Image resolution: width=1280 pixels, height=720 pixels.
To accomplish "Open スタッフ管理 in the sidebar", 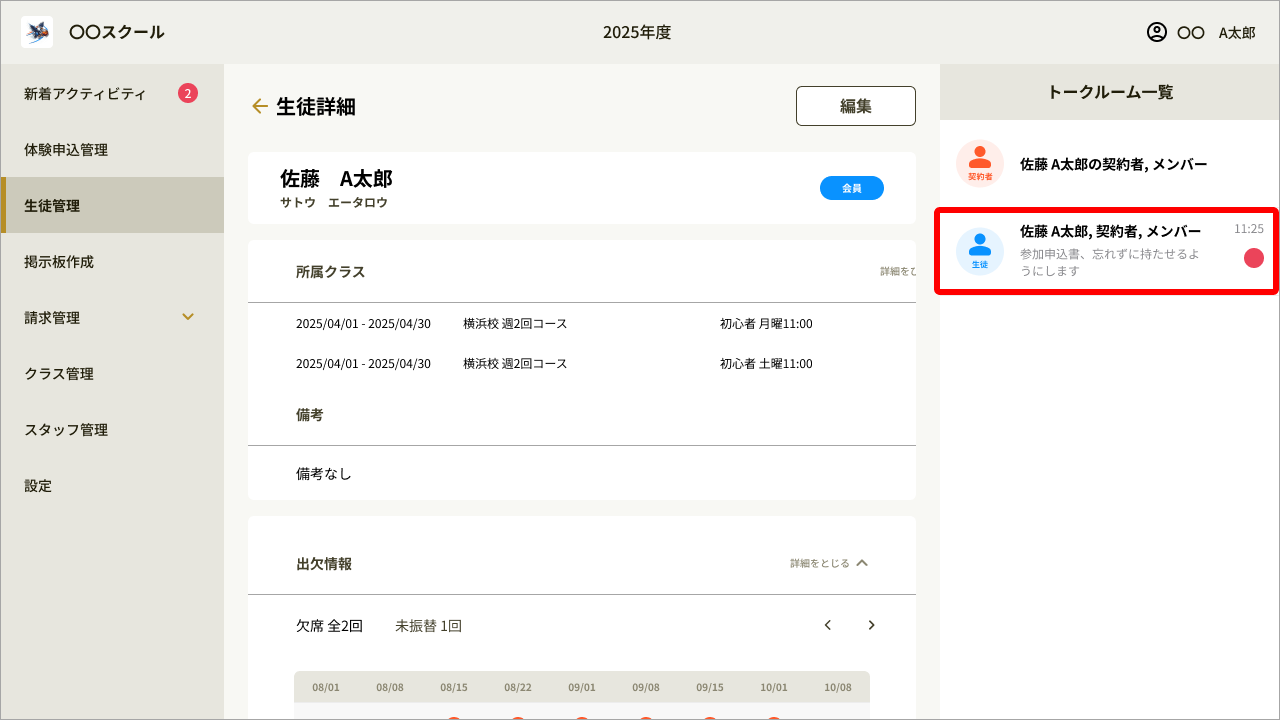I will pyautogui.click(x=66, y=430).
